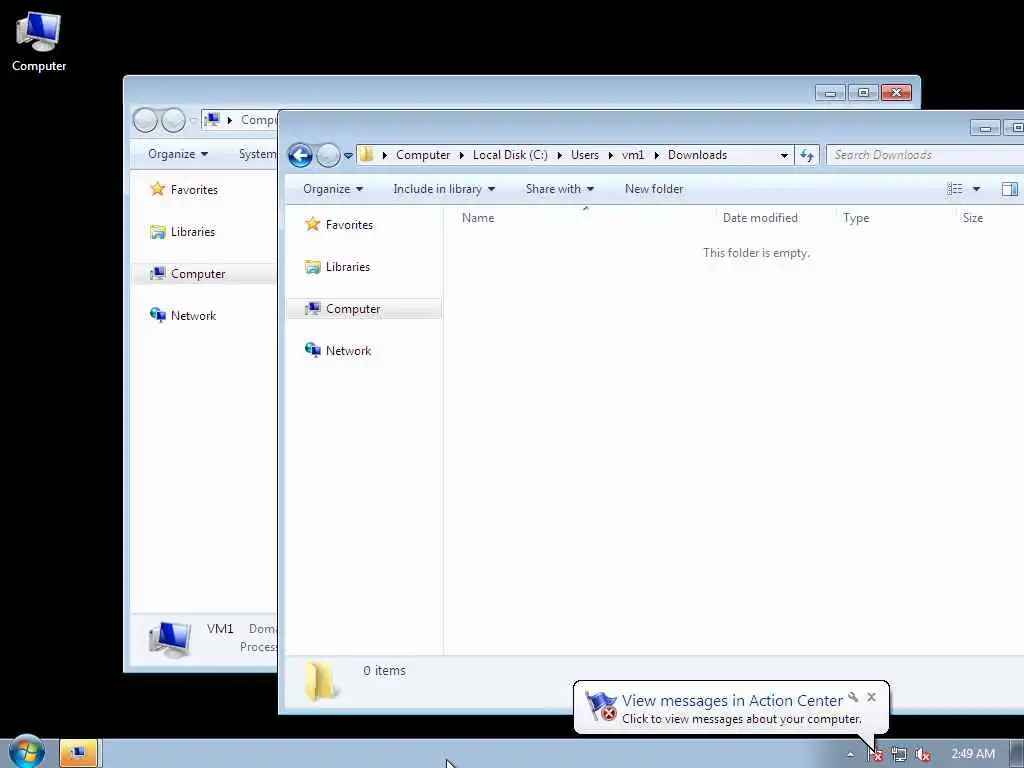
Task: Click the Search Downloads field
Action: tap(925, 155)
